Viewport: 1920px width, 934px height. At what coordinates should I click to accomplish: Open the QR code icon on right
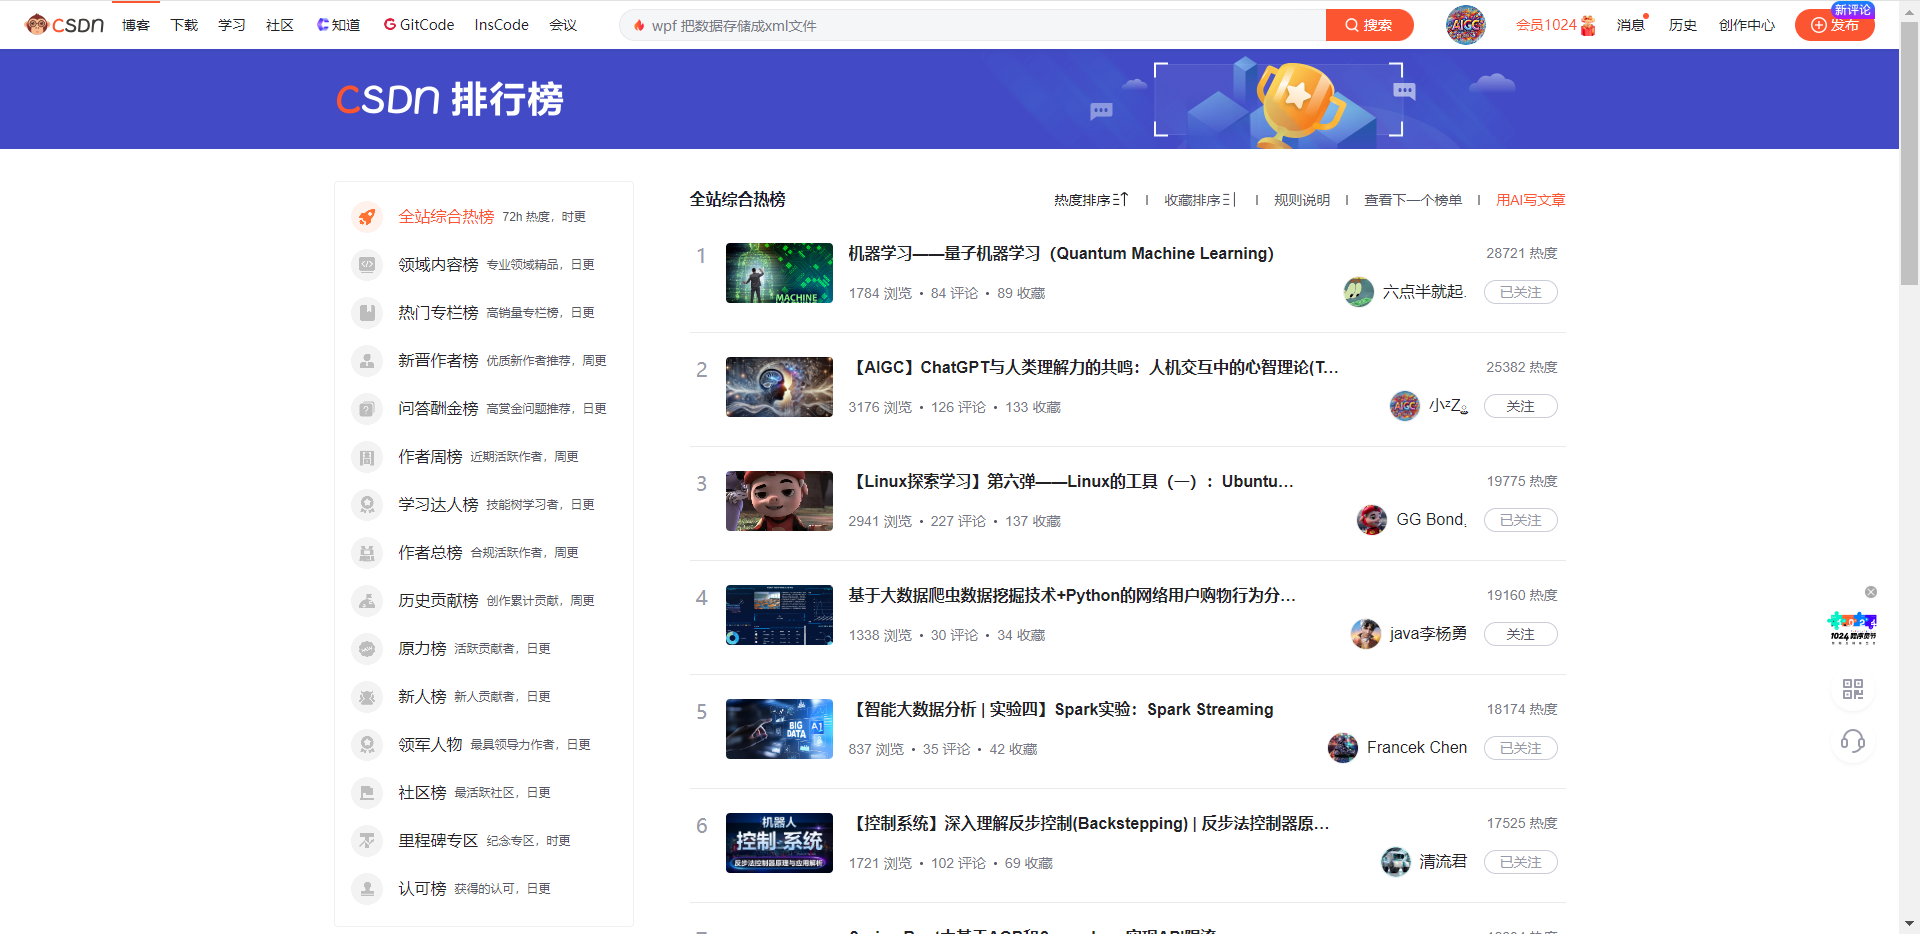(x=1852, y=689)
